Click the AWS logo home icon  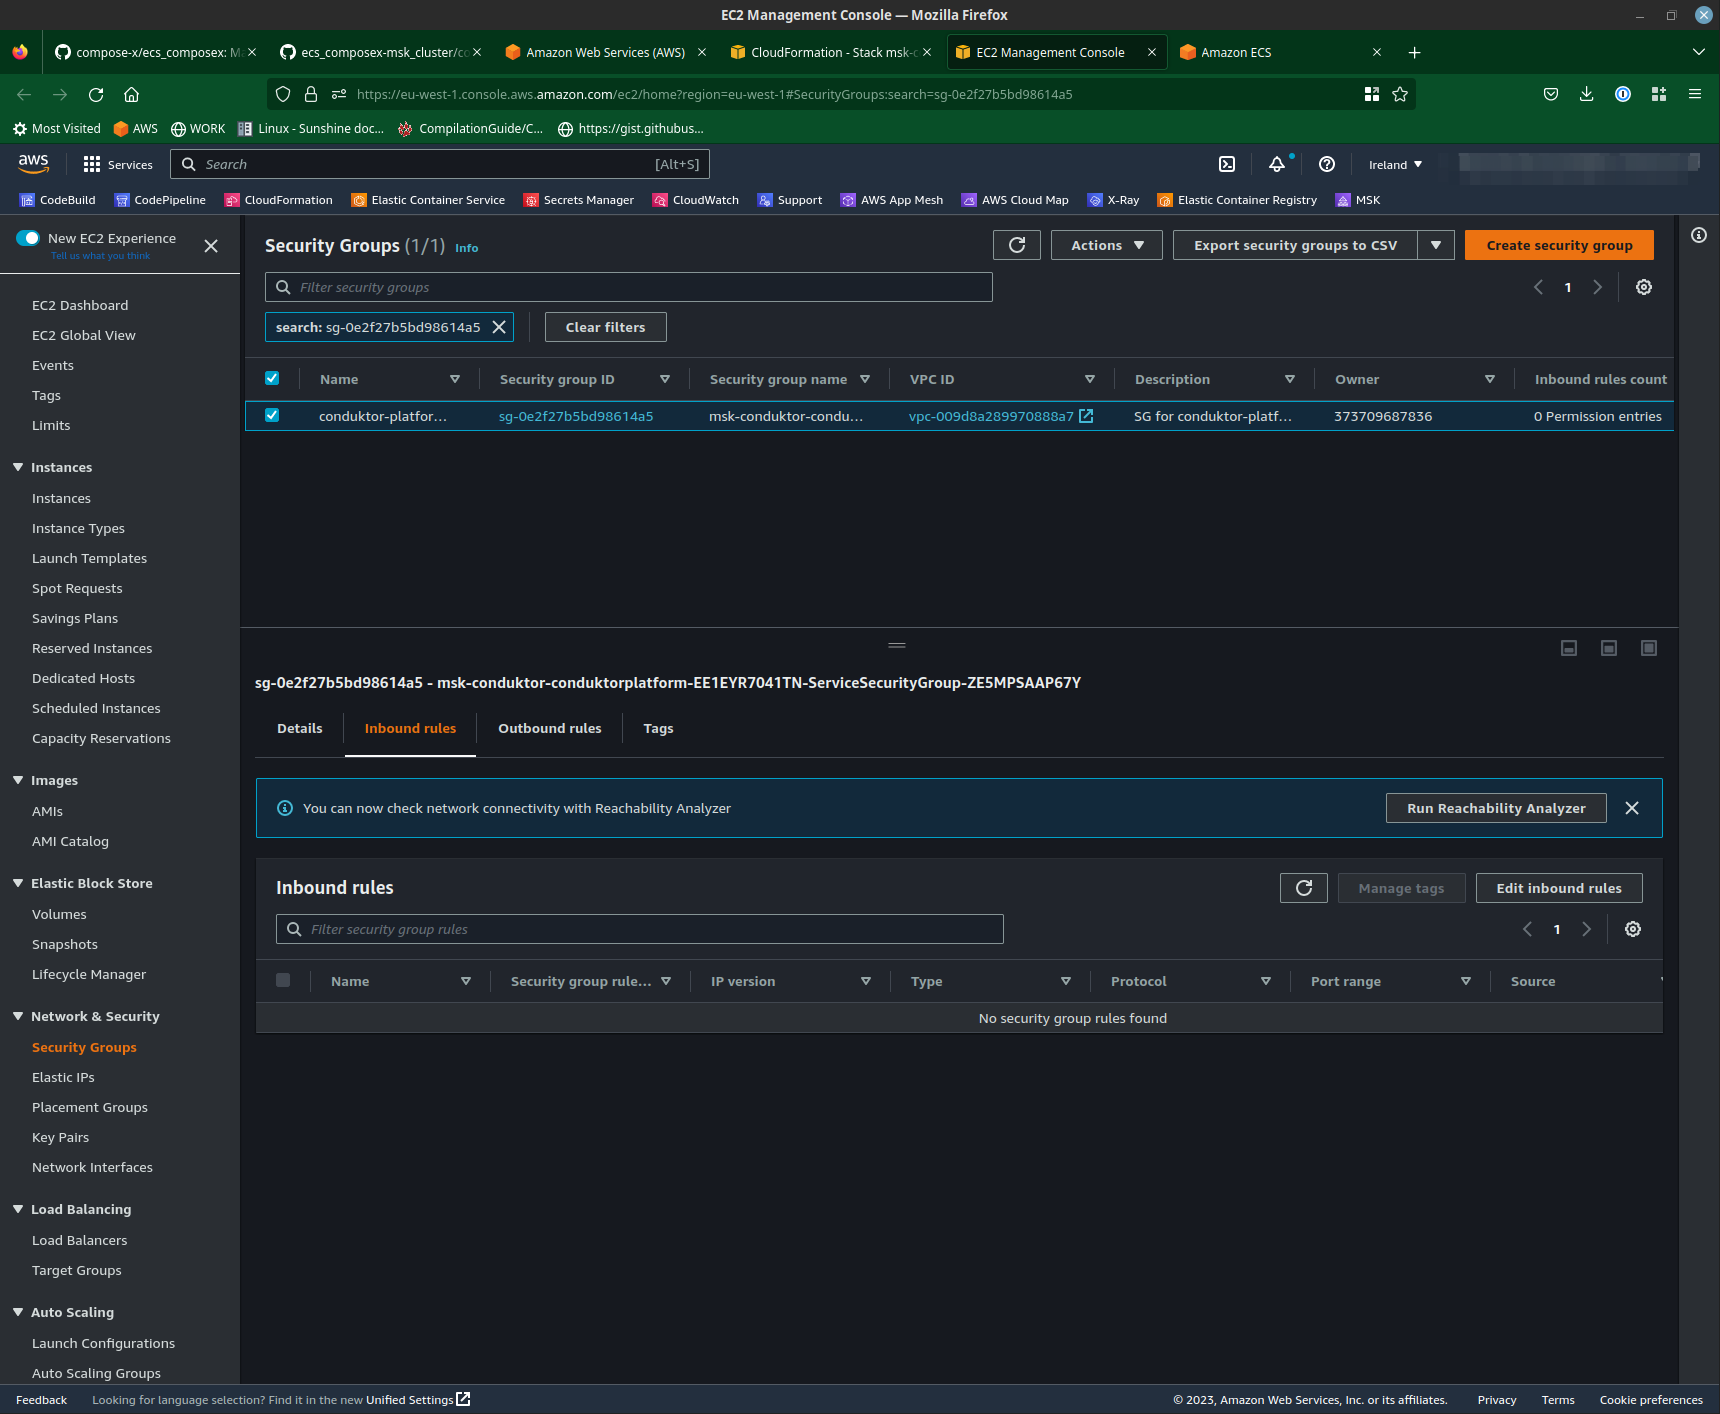(x=33, y=163)
